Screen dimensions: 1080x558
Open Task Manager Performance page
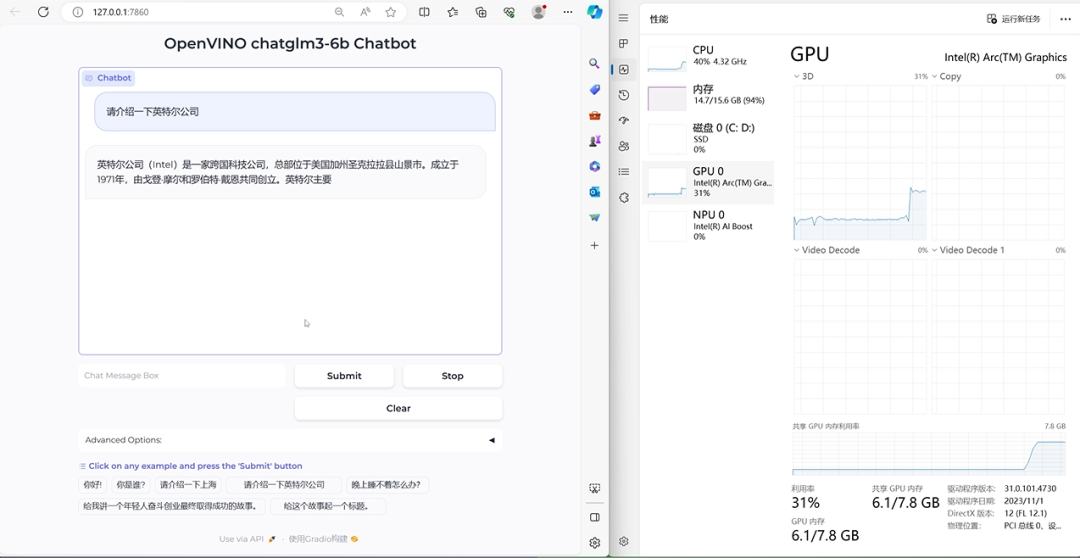623,69
